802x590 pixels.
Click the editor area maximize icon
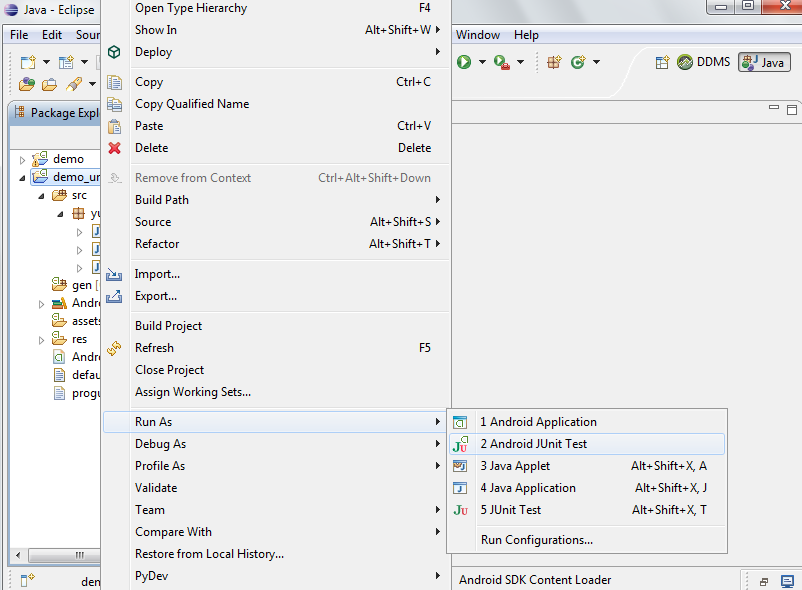pos(792,110)
